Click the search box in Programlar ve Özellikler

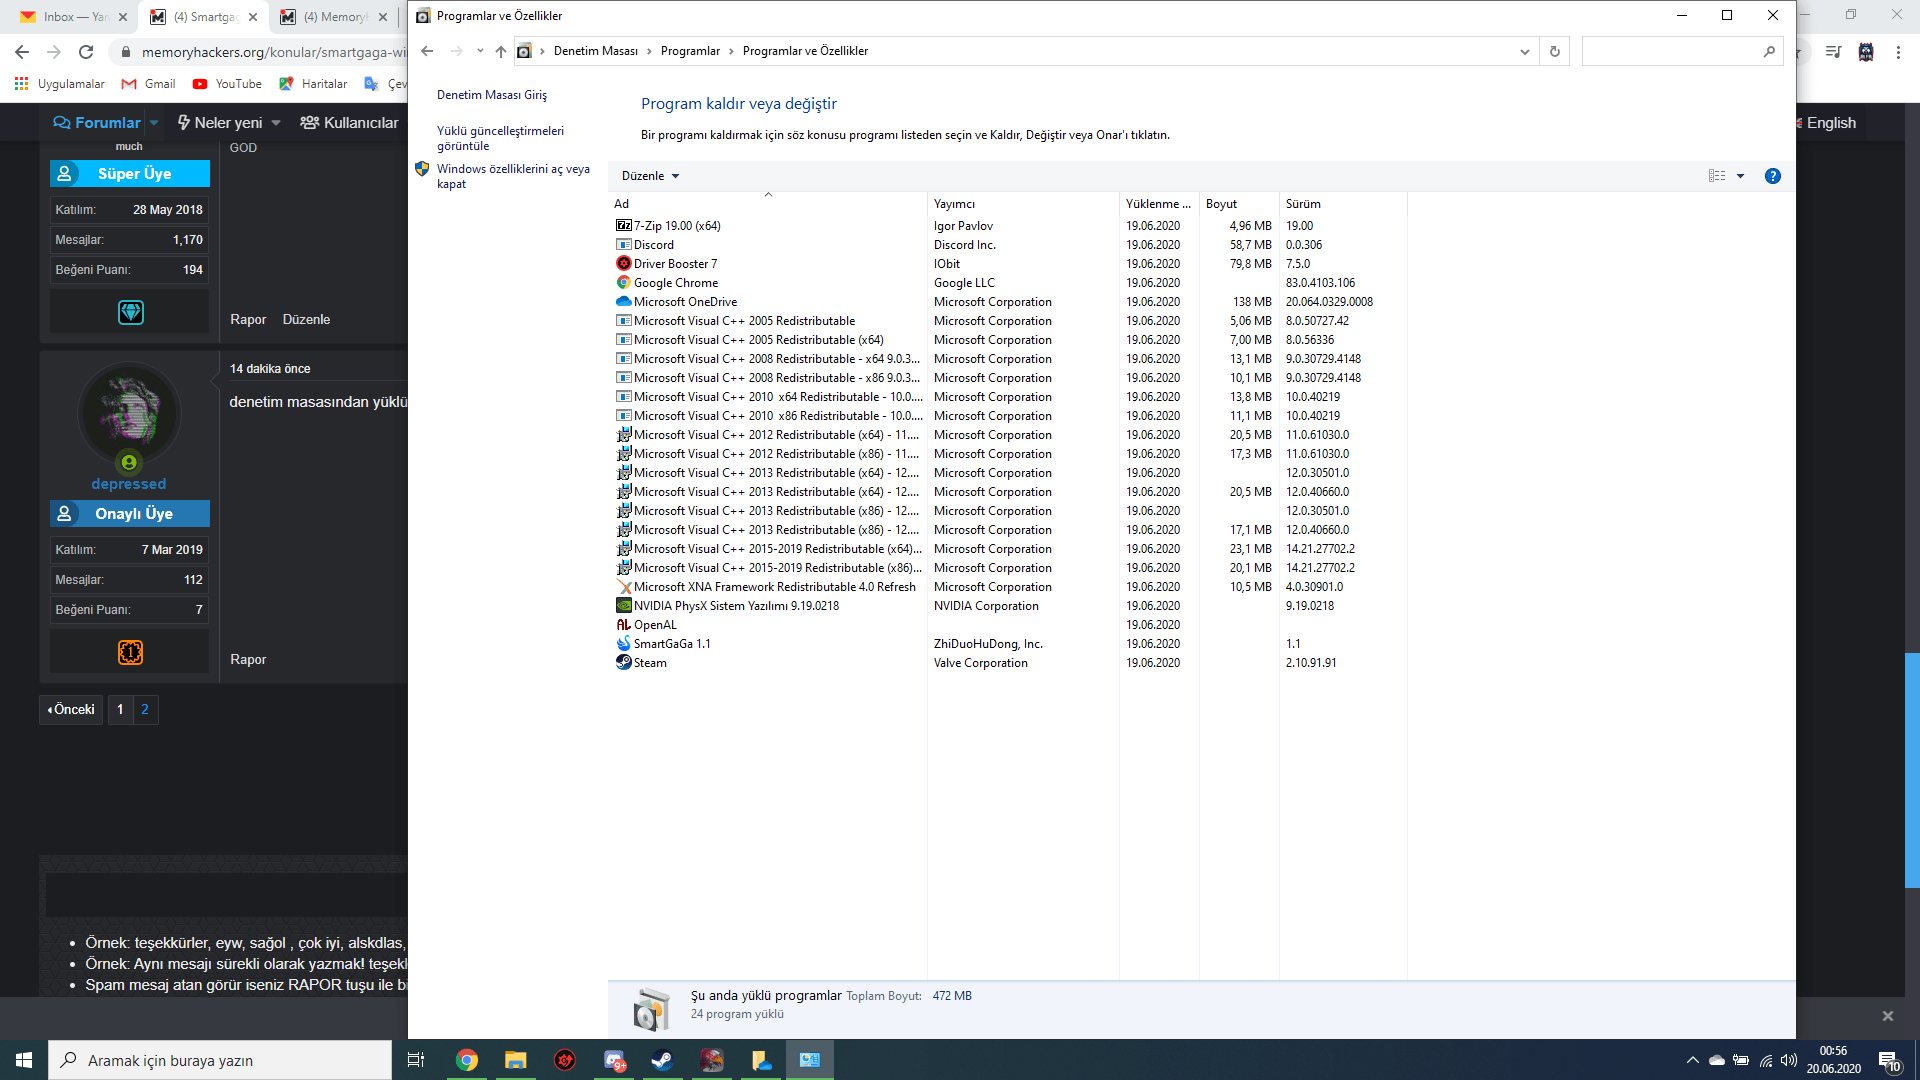point(1684,51)
